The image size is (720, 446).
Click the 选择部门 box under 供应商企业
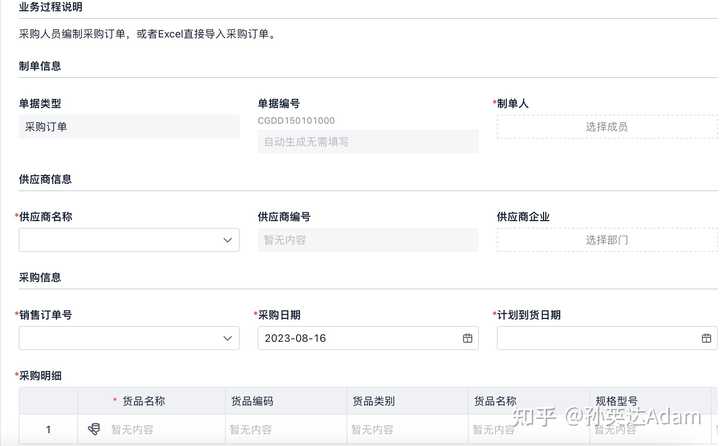point(607,240)
